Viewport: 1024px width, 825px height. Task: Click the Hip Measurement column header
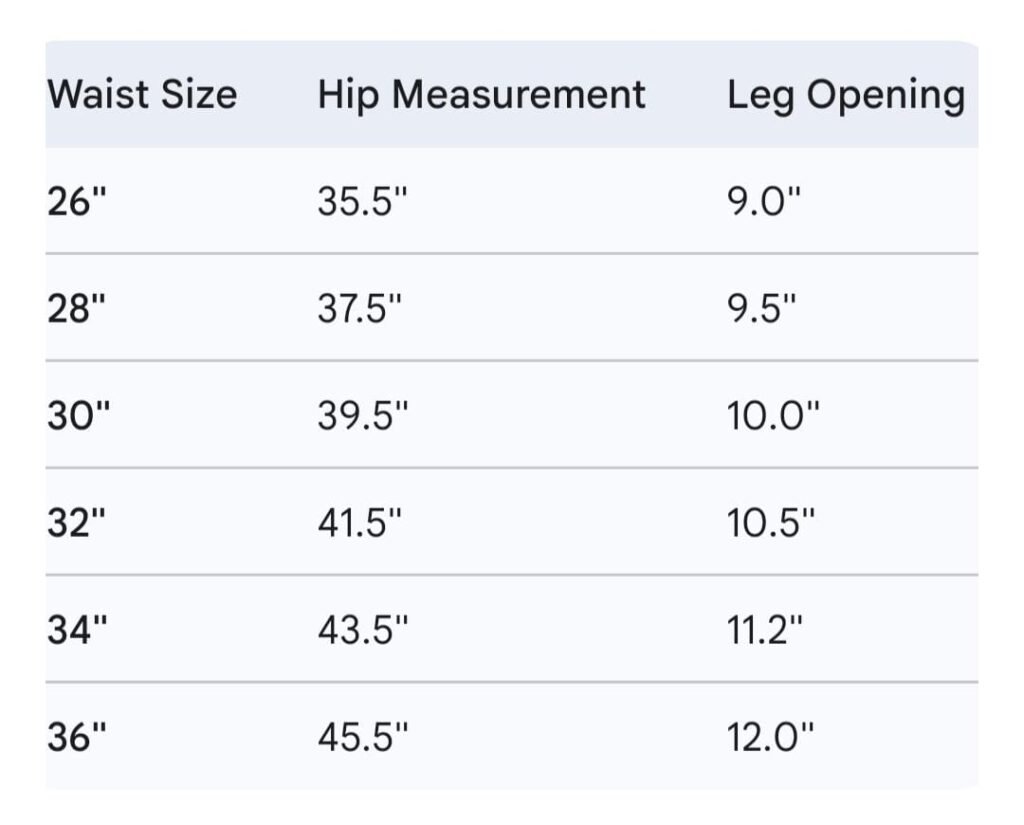481,95
